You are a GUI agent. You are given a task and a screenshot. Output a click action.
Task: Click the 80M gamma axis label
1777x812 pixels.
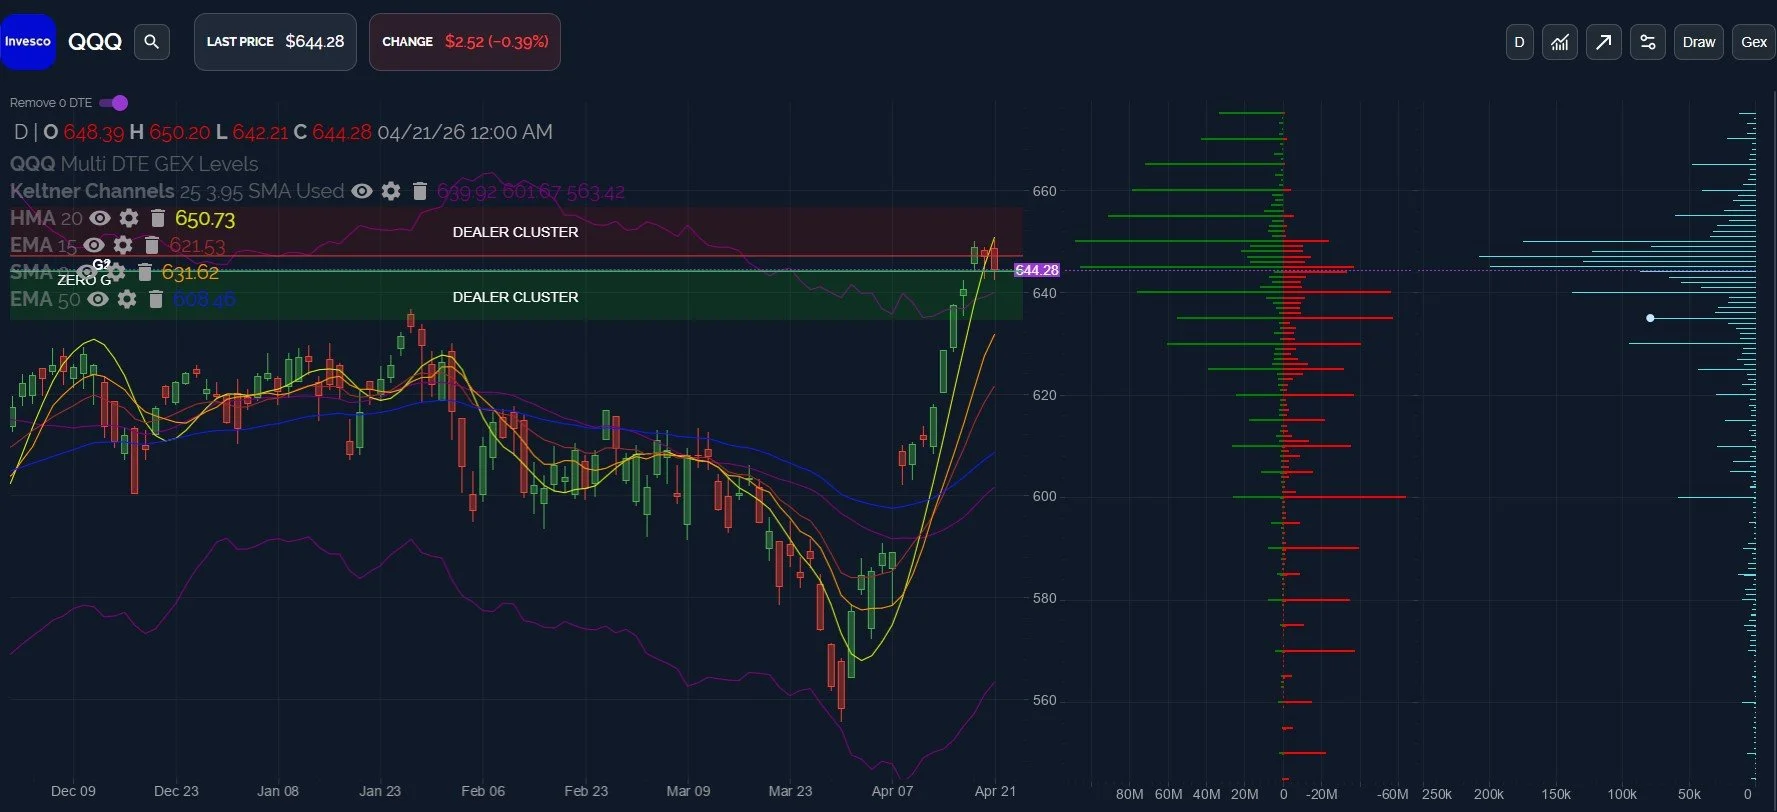point(1129,794)
